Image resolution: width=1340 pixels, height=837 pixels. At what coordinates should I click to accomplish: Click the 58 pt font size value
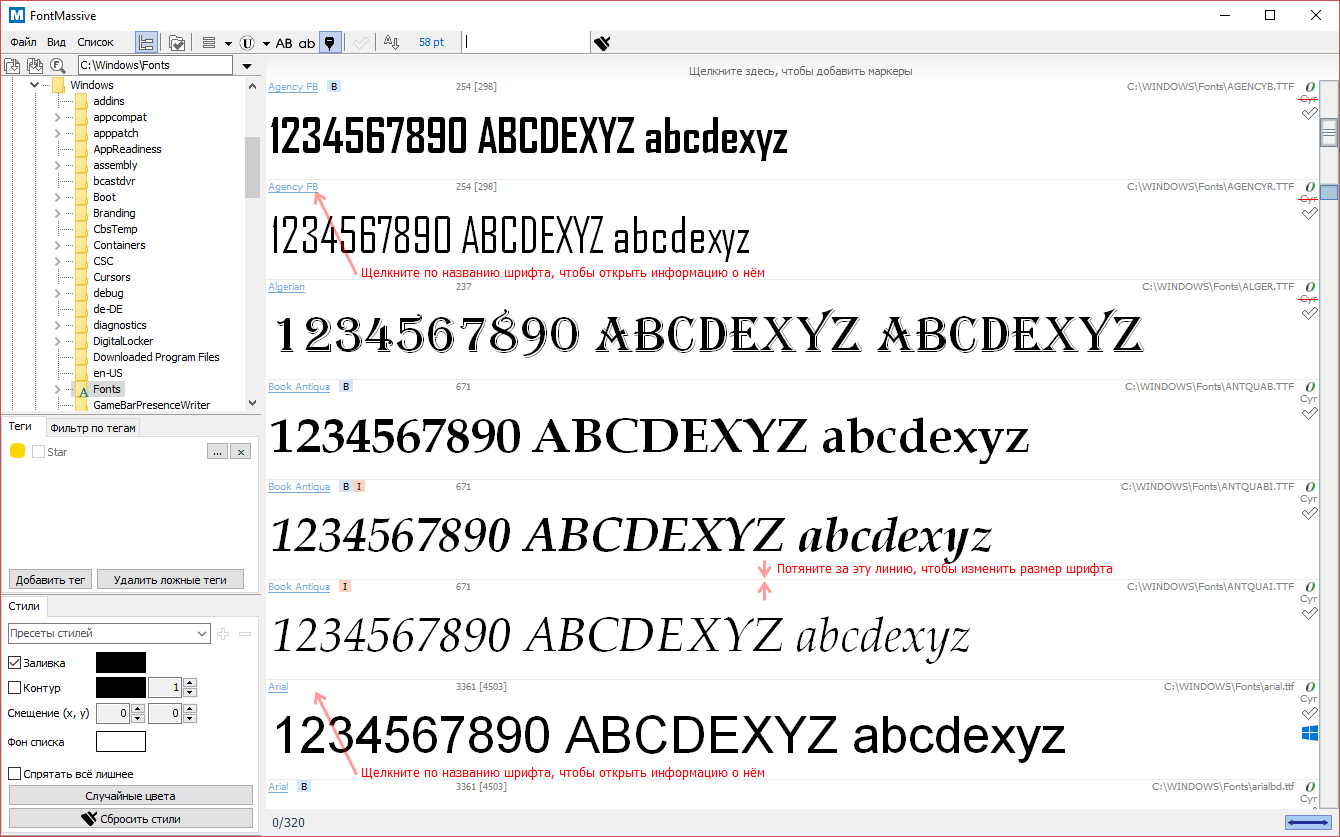click(x=432, y=42)
